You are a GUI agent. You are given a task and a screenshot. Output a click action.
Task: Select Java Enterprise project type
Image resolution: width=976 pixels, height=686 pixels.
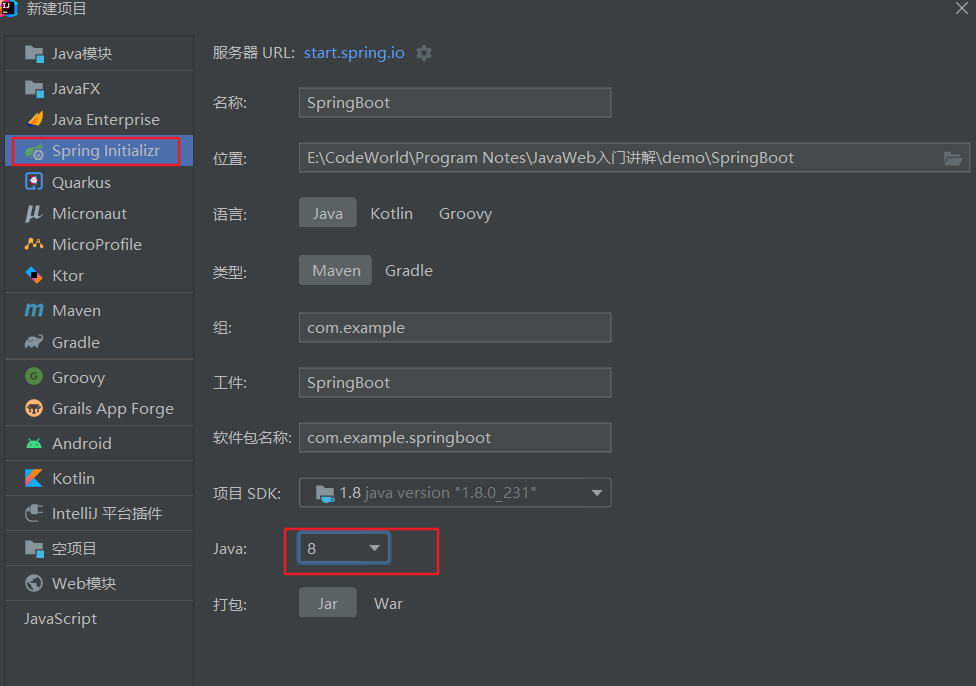pyautogui.click(x=99, y=120)
